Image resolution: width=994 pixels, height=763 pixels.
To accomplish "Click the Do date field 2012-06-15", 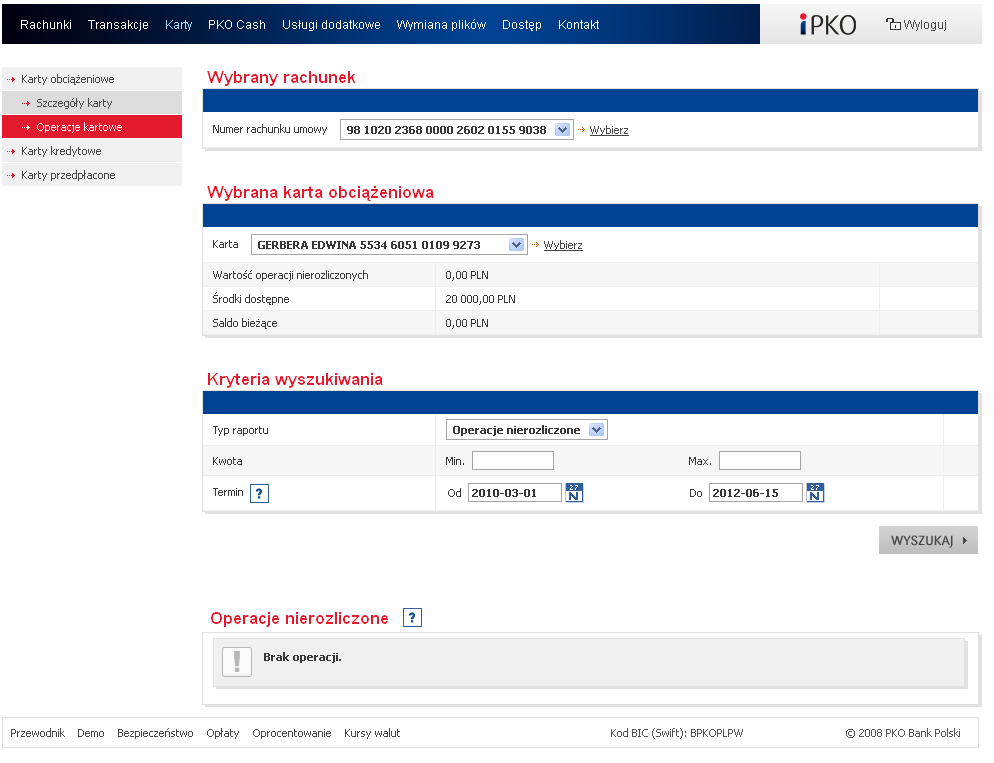I will (756, 492).
